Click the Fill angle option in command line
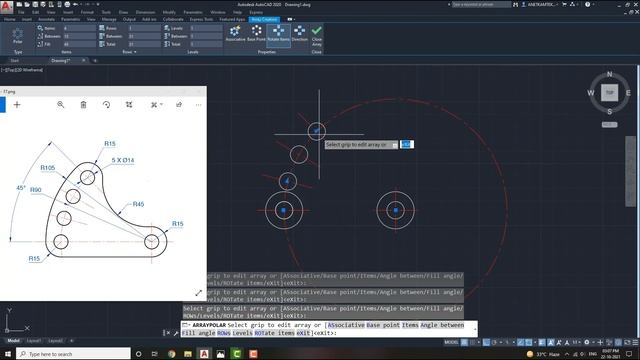 (x=198, y=333)
